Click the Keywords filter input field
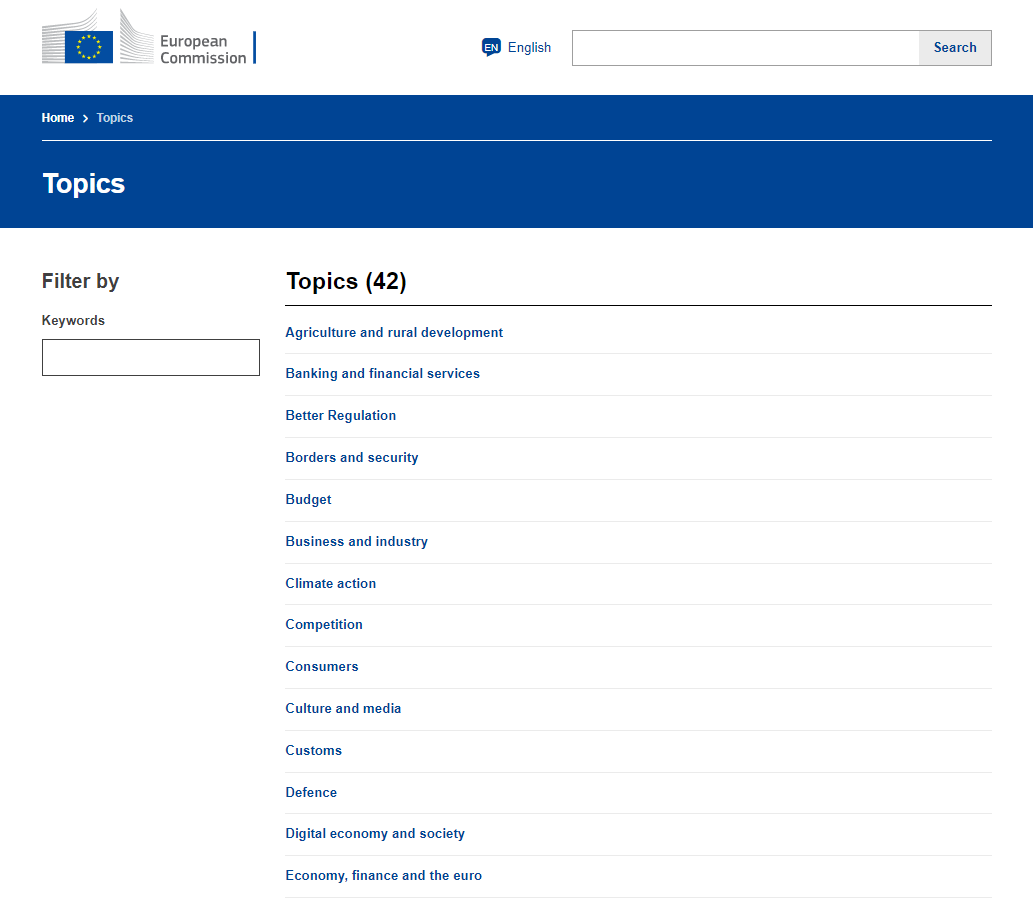The image size is (1033, 899). (151, 358)
